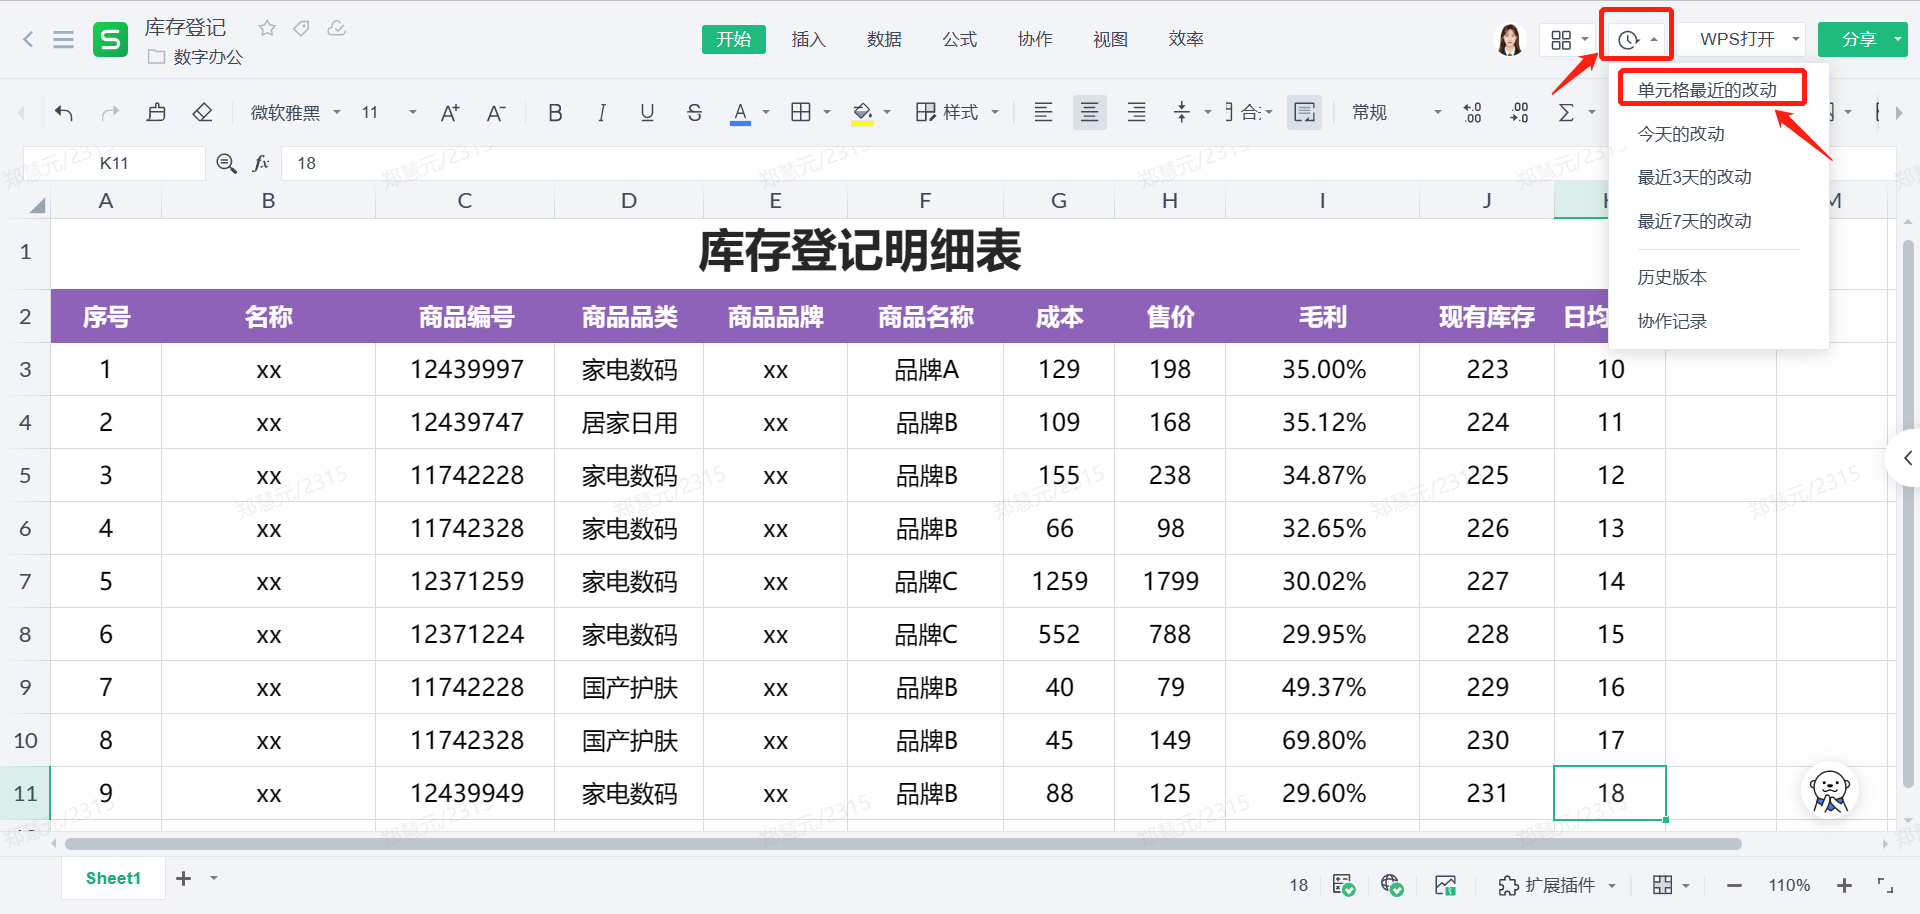Image resolution: width=1920 pixels, height=914 pixels.
Task: Apply the fill color bucket icon
Action: pyautogui.click(x=862, y=113)
